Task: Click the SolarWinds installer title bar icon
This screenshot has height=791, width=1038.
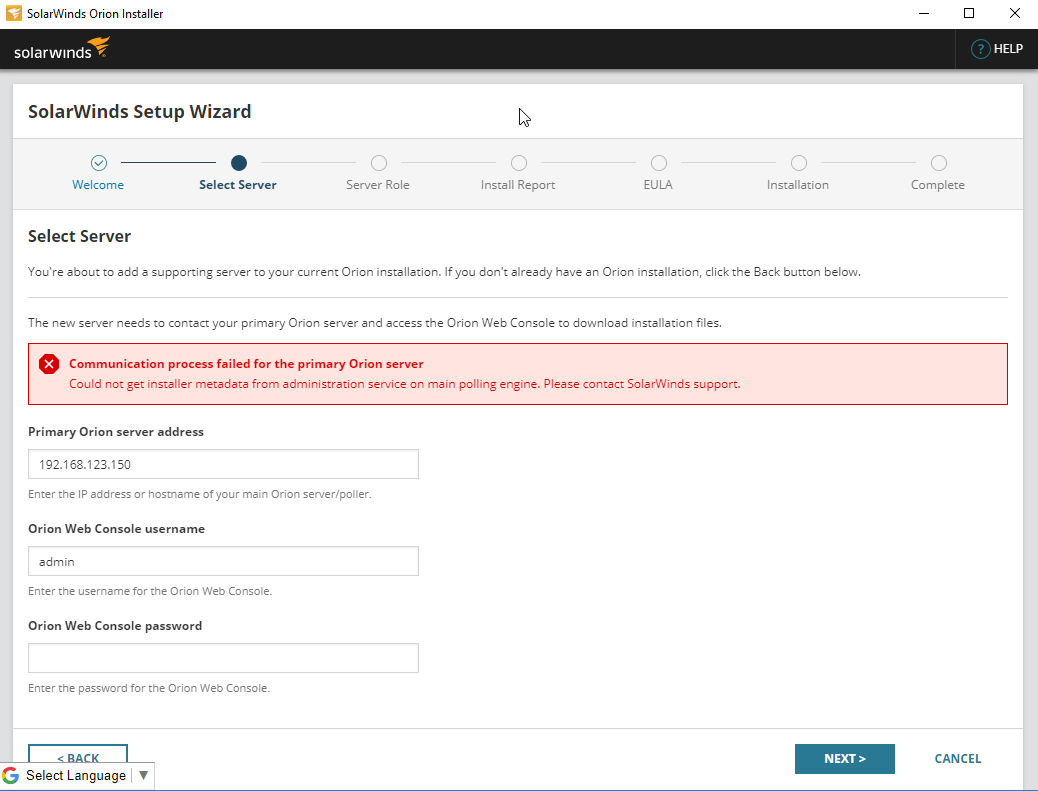Action: (13, 13)
